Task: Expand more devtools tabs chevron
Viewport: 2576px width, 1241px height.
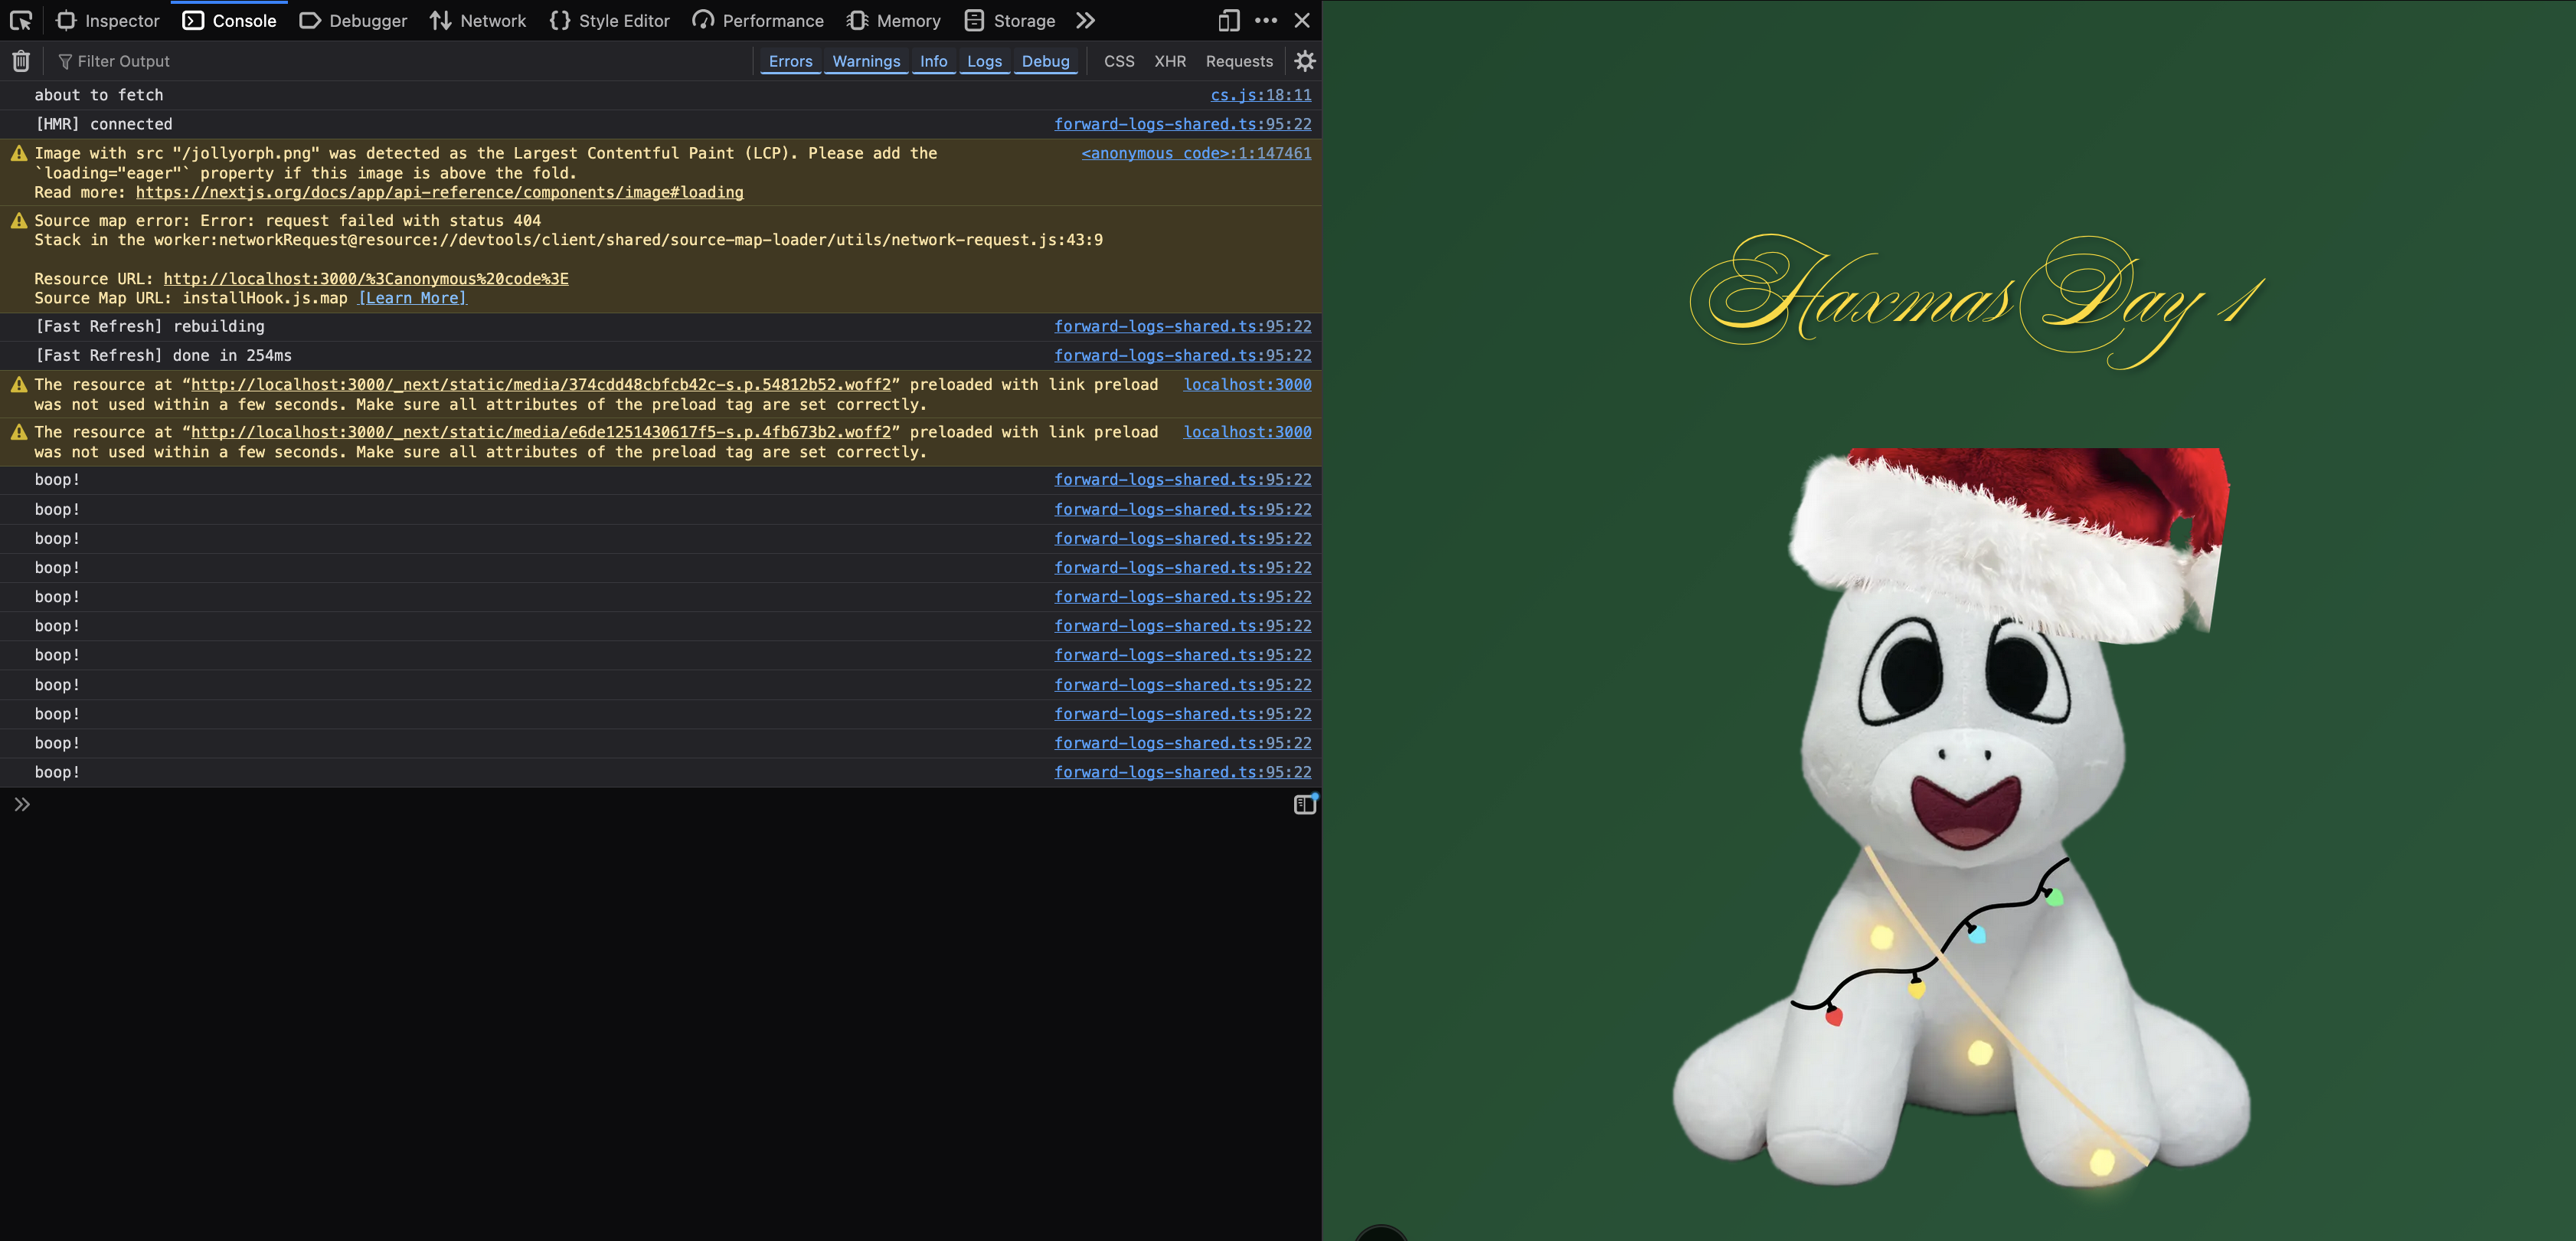Action: (1085, 20)
